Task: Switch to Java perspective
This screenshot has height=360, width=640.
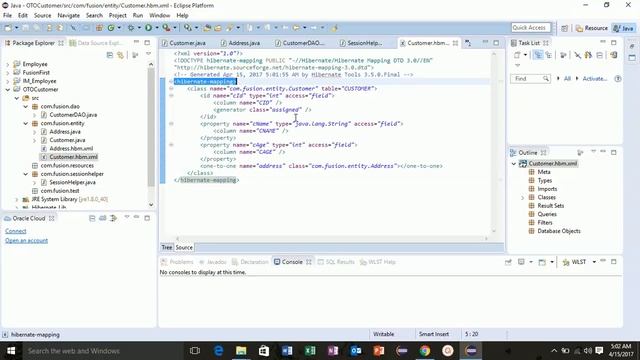Action: 624,28
